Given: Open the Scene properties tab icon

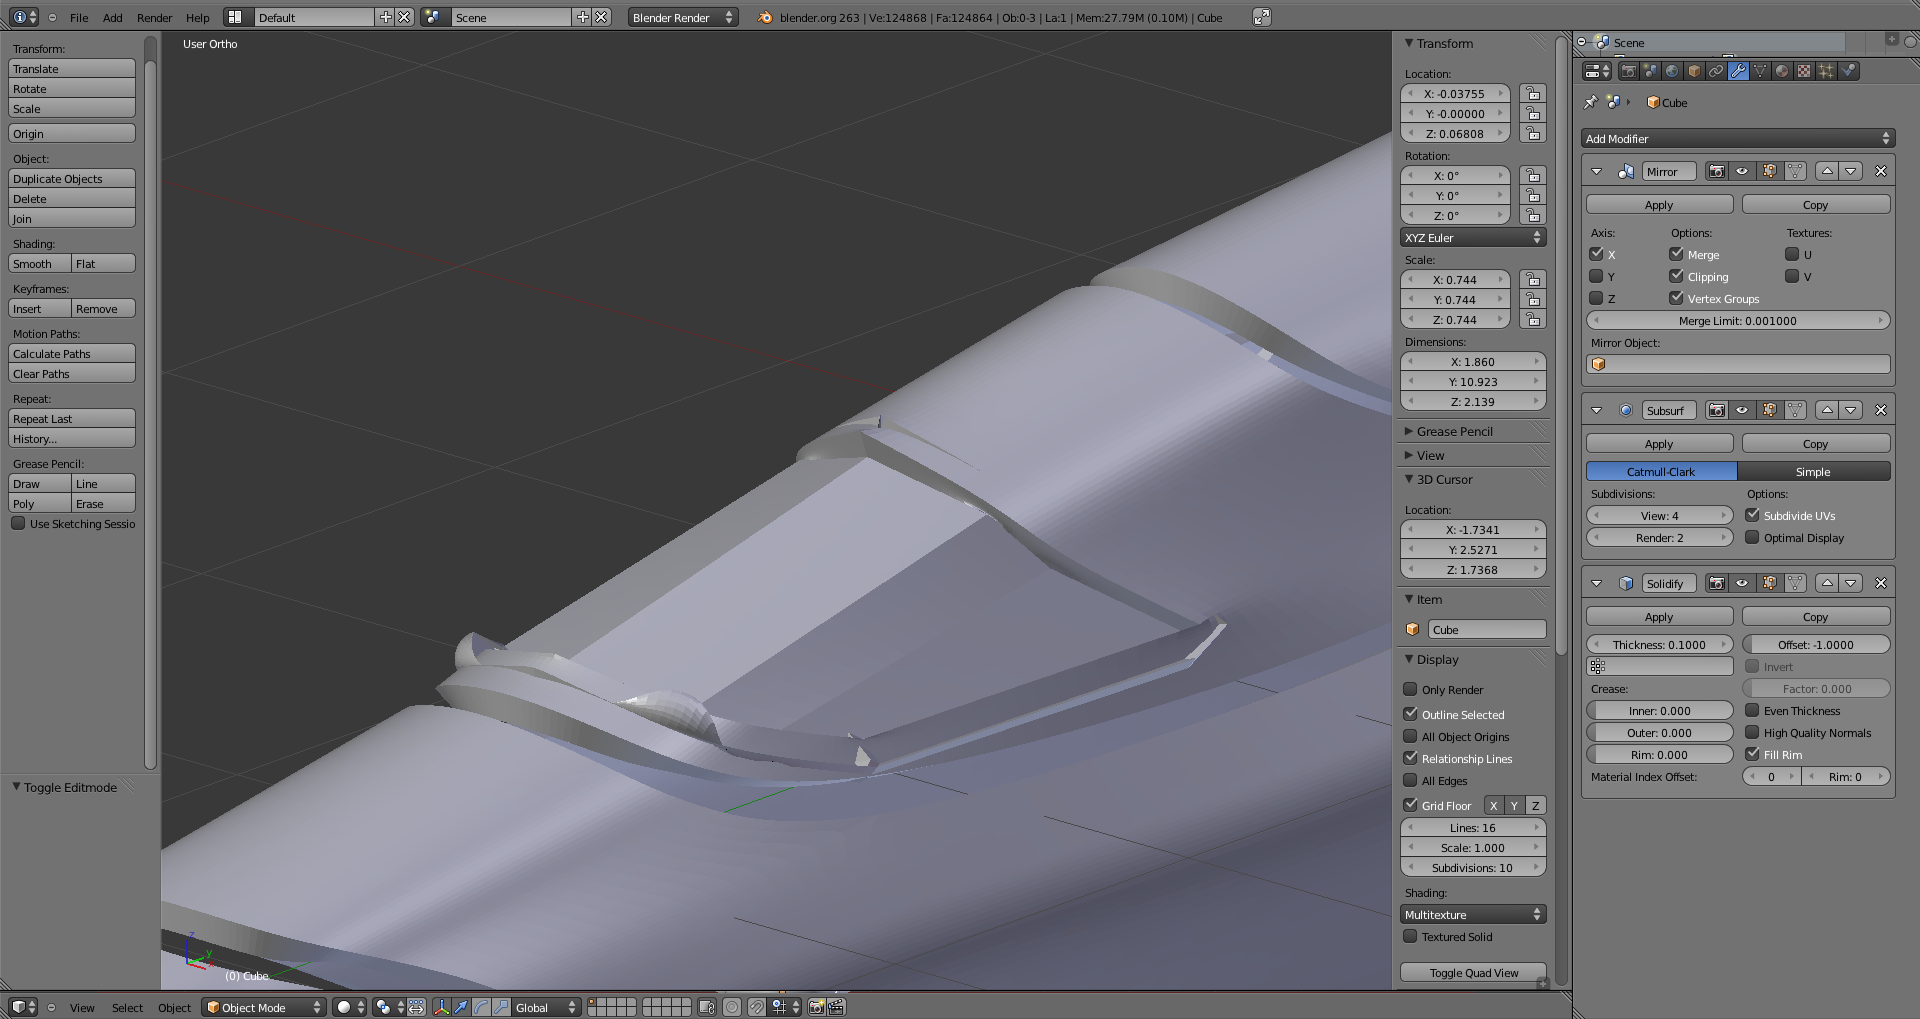Looking at the screenshot, I should tap(1650, 71).
